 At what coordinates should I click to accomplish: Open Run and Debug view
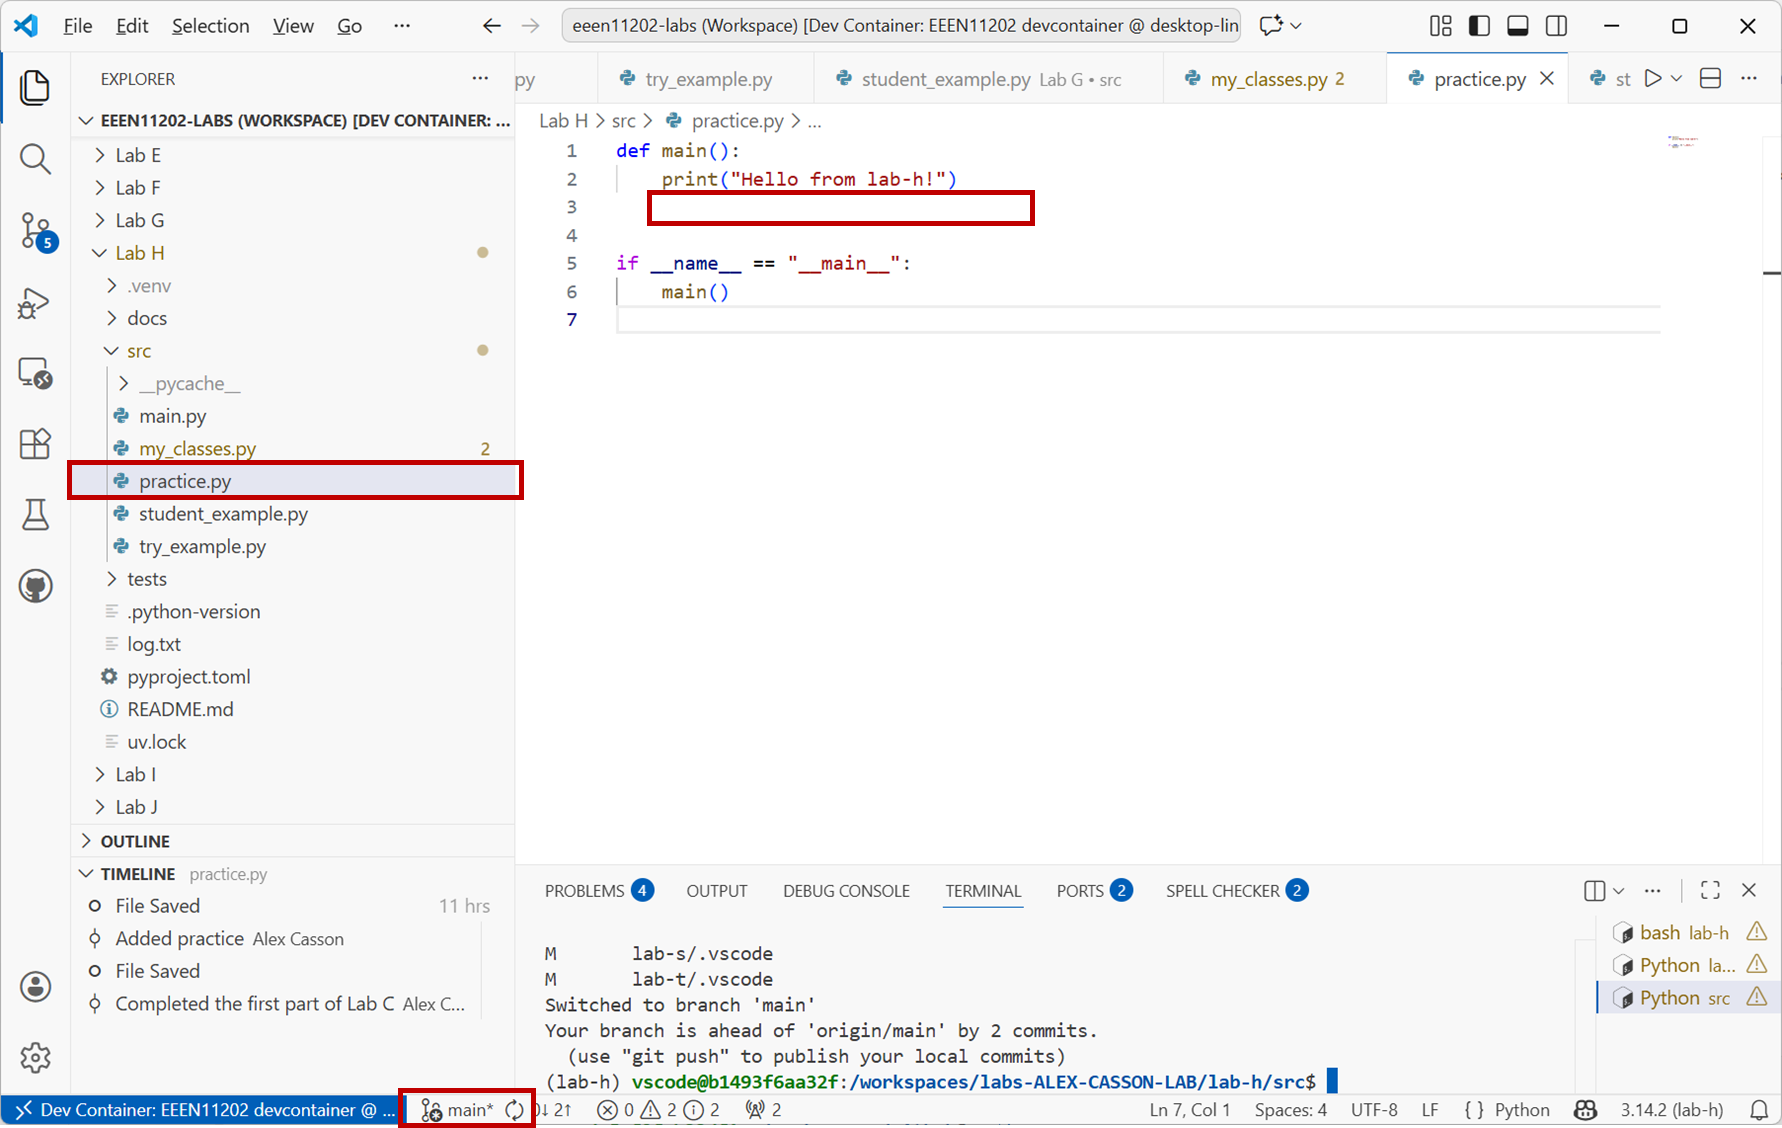35,303
